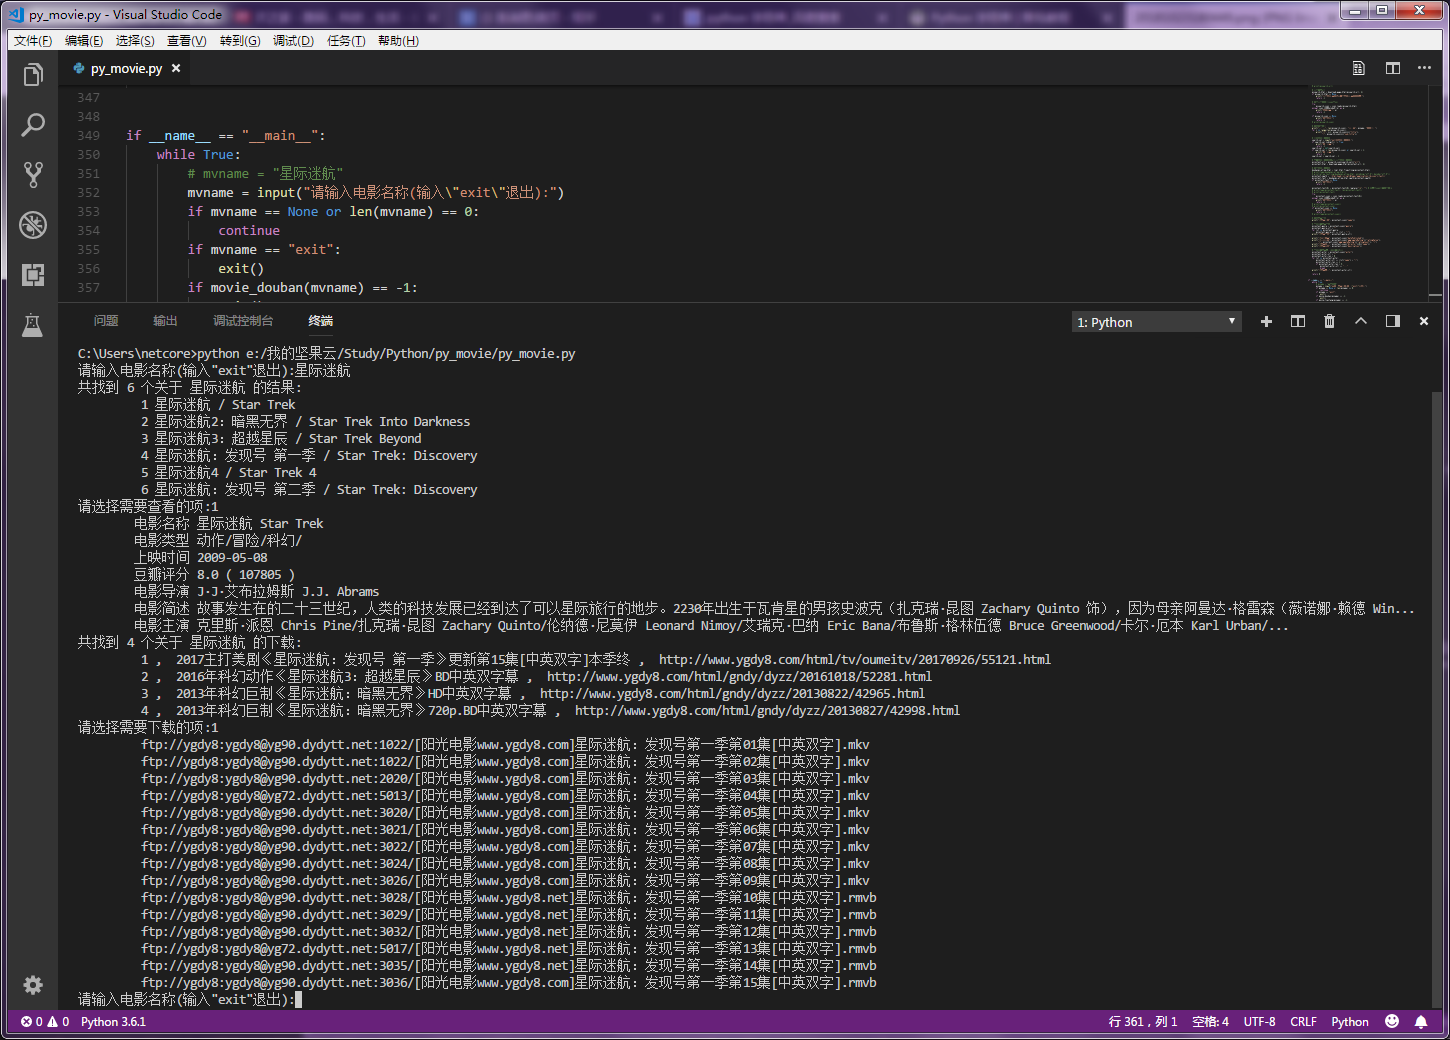
Task: Change end of line sequence CRLF
Action: tap(1303, 1022)
